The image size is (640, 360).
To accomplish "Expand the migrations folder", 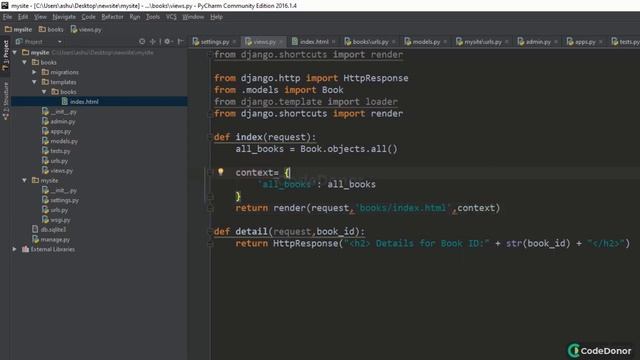I will (35, 72).
